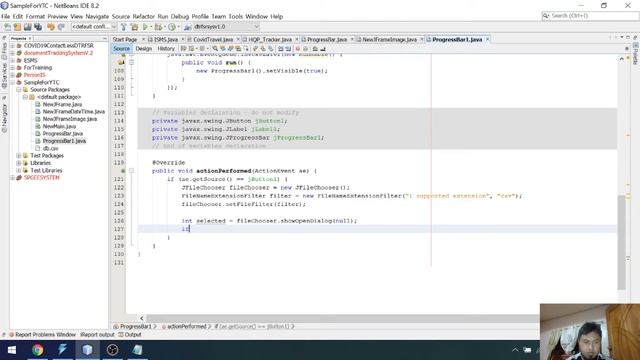Run the project with green play icon
Viewport: 640px width, 360px height.
click(x=145, y=27)
